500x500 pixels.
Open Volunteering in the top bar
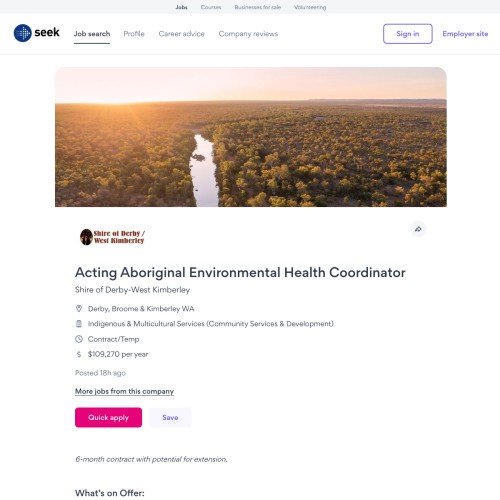(x=310, y=7)
